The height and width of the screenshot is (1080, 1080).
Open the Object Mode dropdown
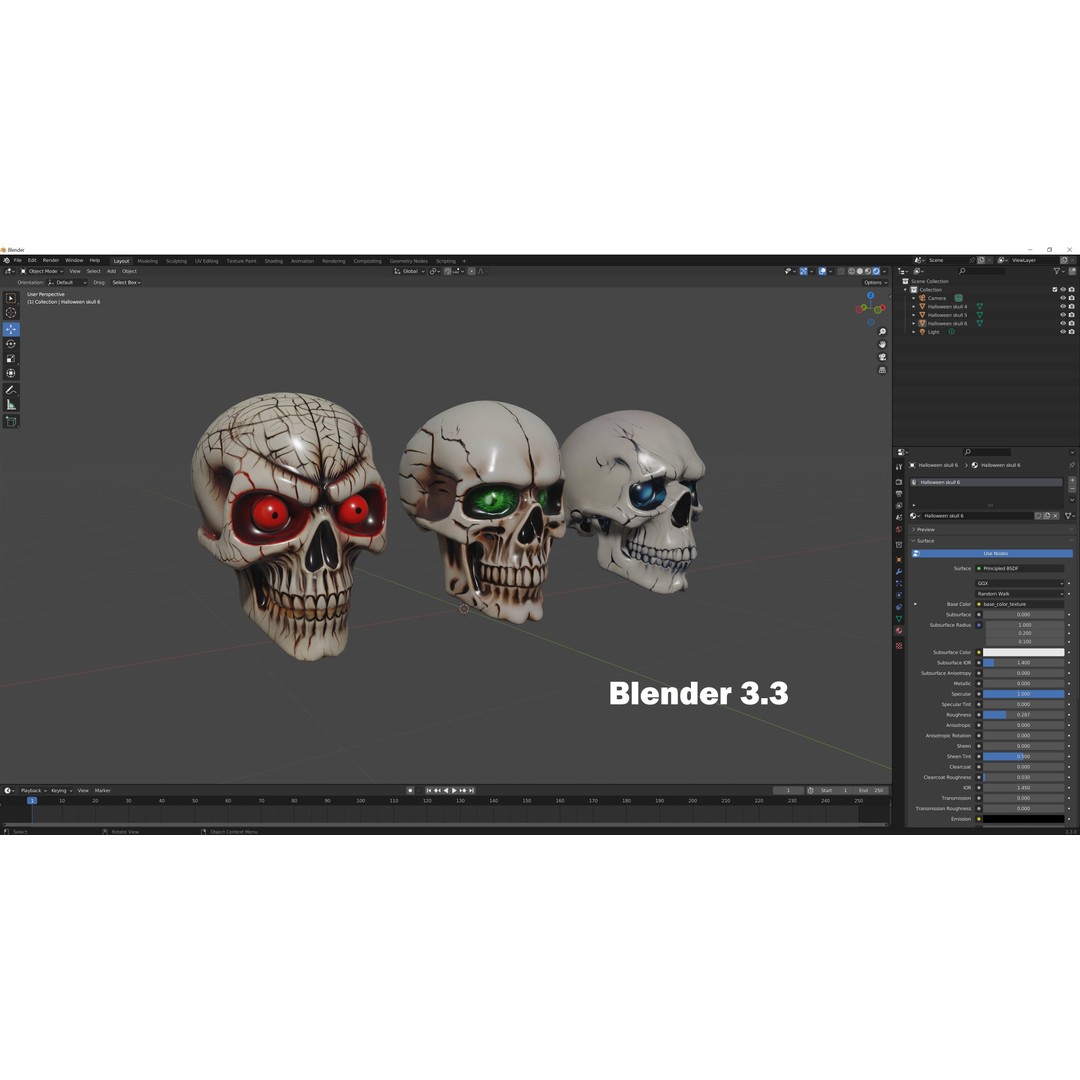[42, 271]
